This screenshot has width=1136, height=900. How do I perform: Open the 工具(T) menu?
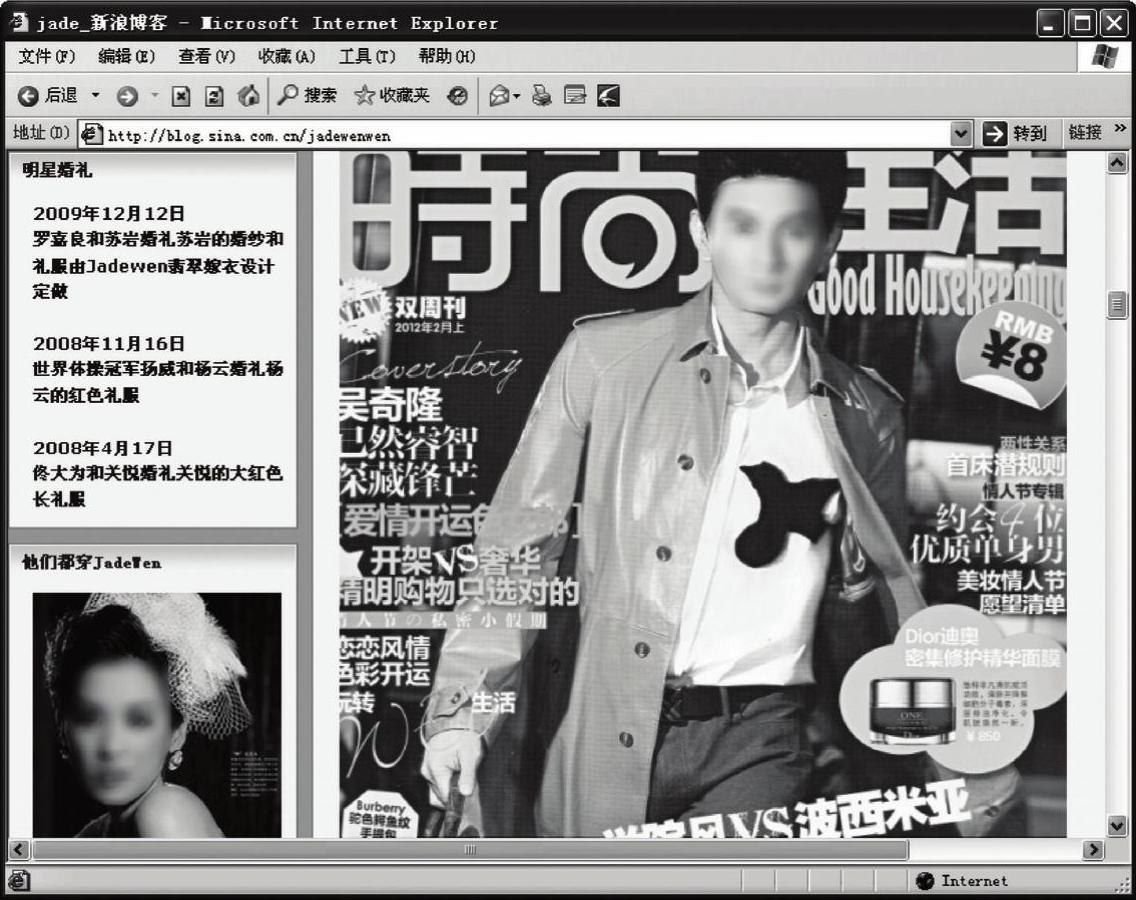[367, 57]
